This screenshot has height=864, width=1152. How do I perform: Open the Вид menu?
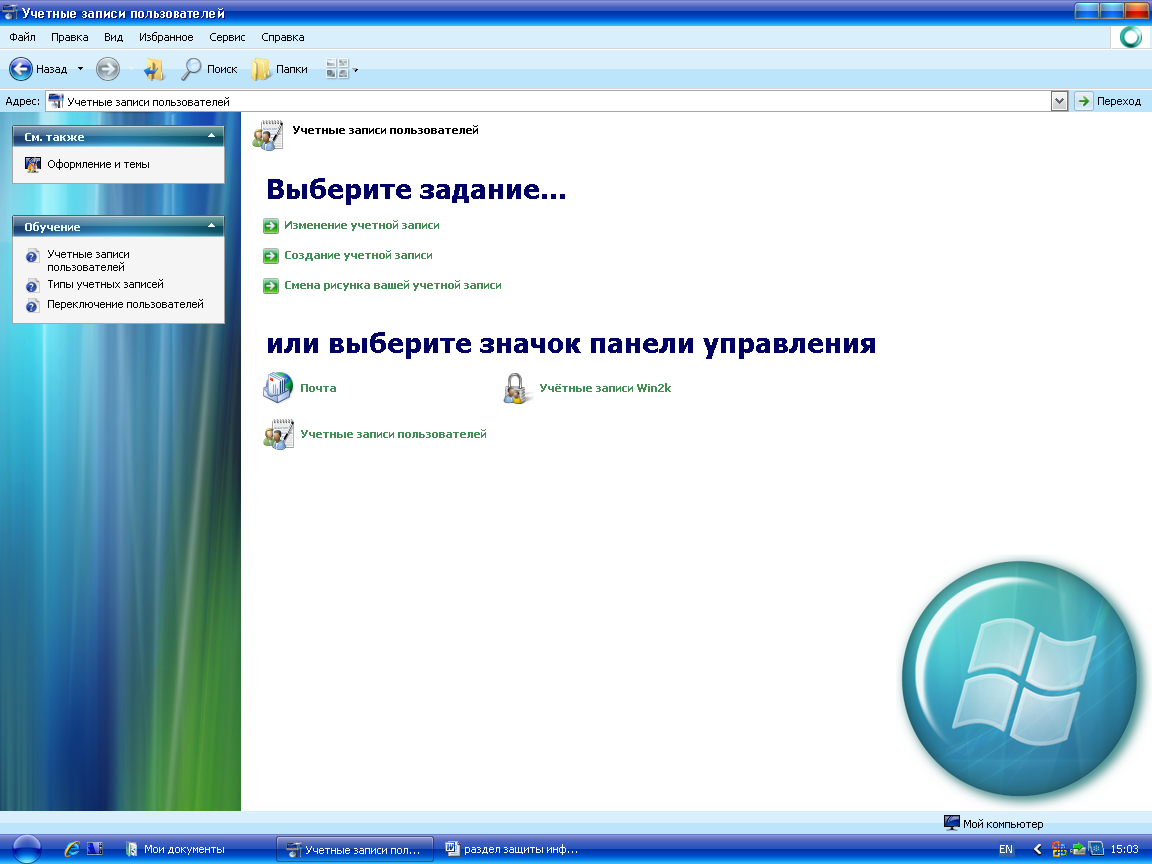coord(113,37)
